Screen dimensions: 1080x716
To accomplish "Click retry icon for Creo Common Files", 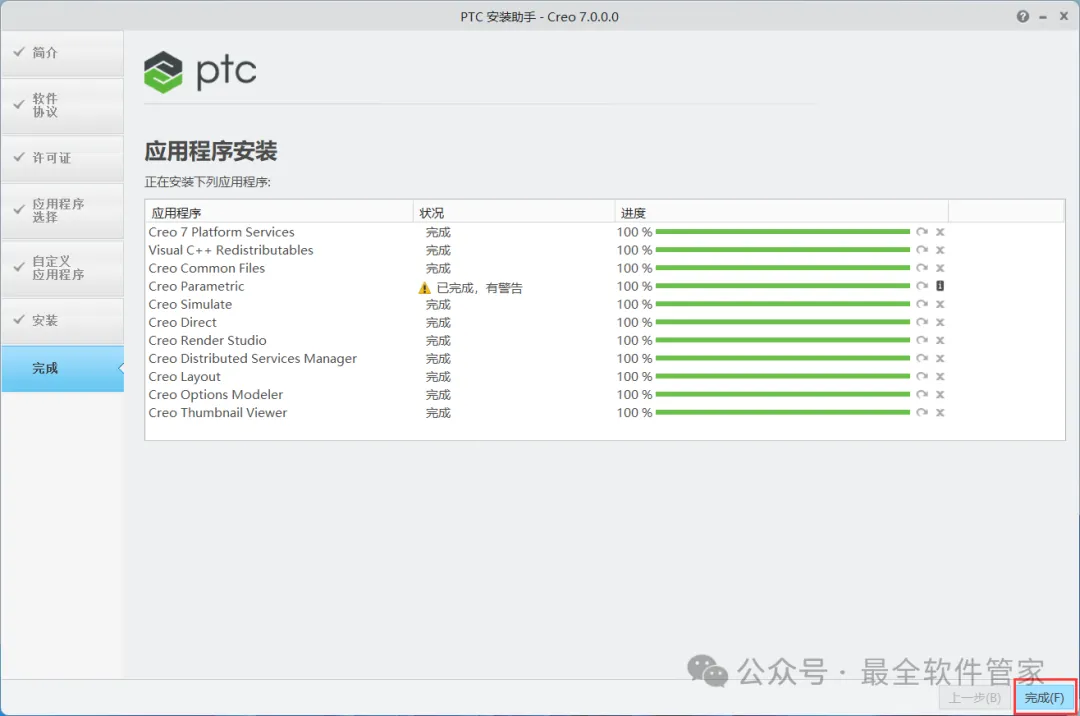I will [x=922, y=268].
